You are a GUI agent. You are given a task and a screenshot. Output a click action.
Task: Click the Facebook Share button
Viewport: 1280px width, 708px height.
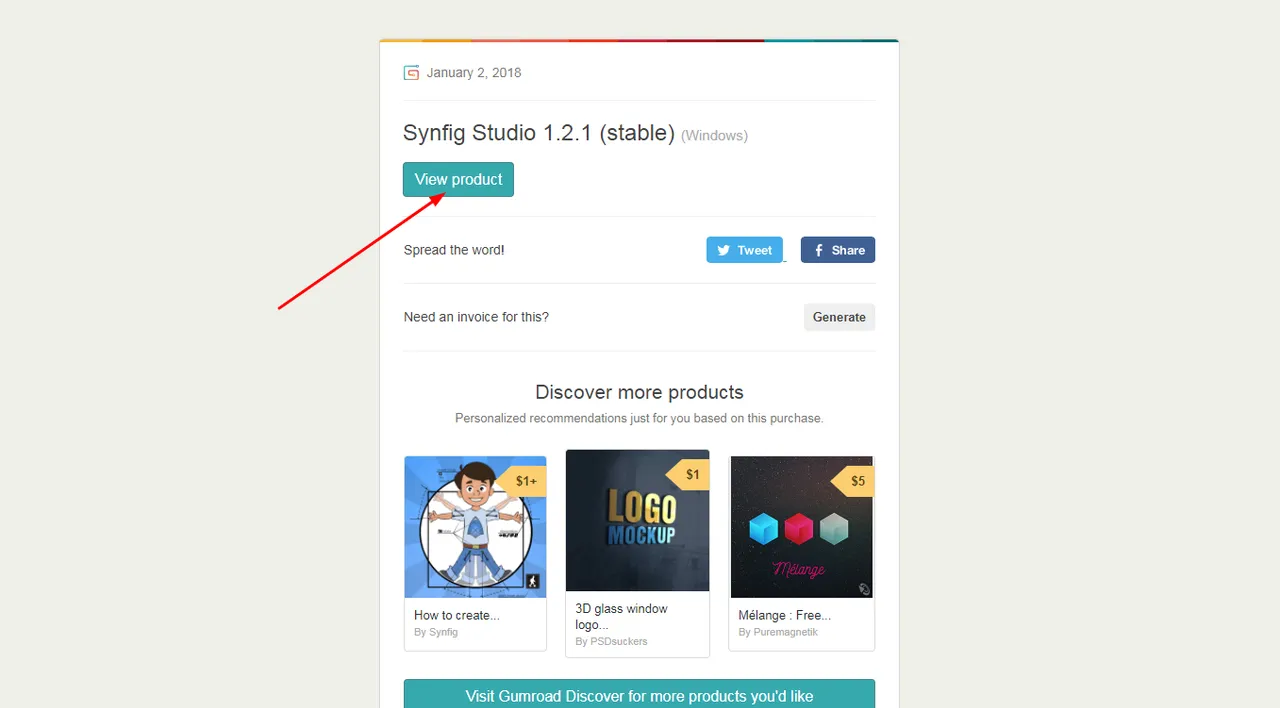pos(838,250)
